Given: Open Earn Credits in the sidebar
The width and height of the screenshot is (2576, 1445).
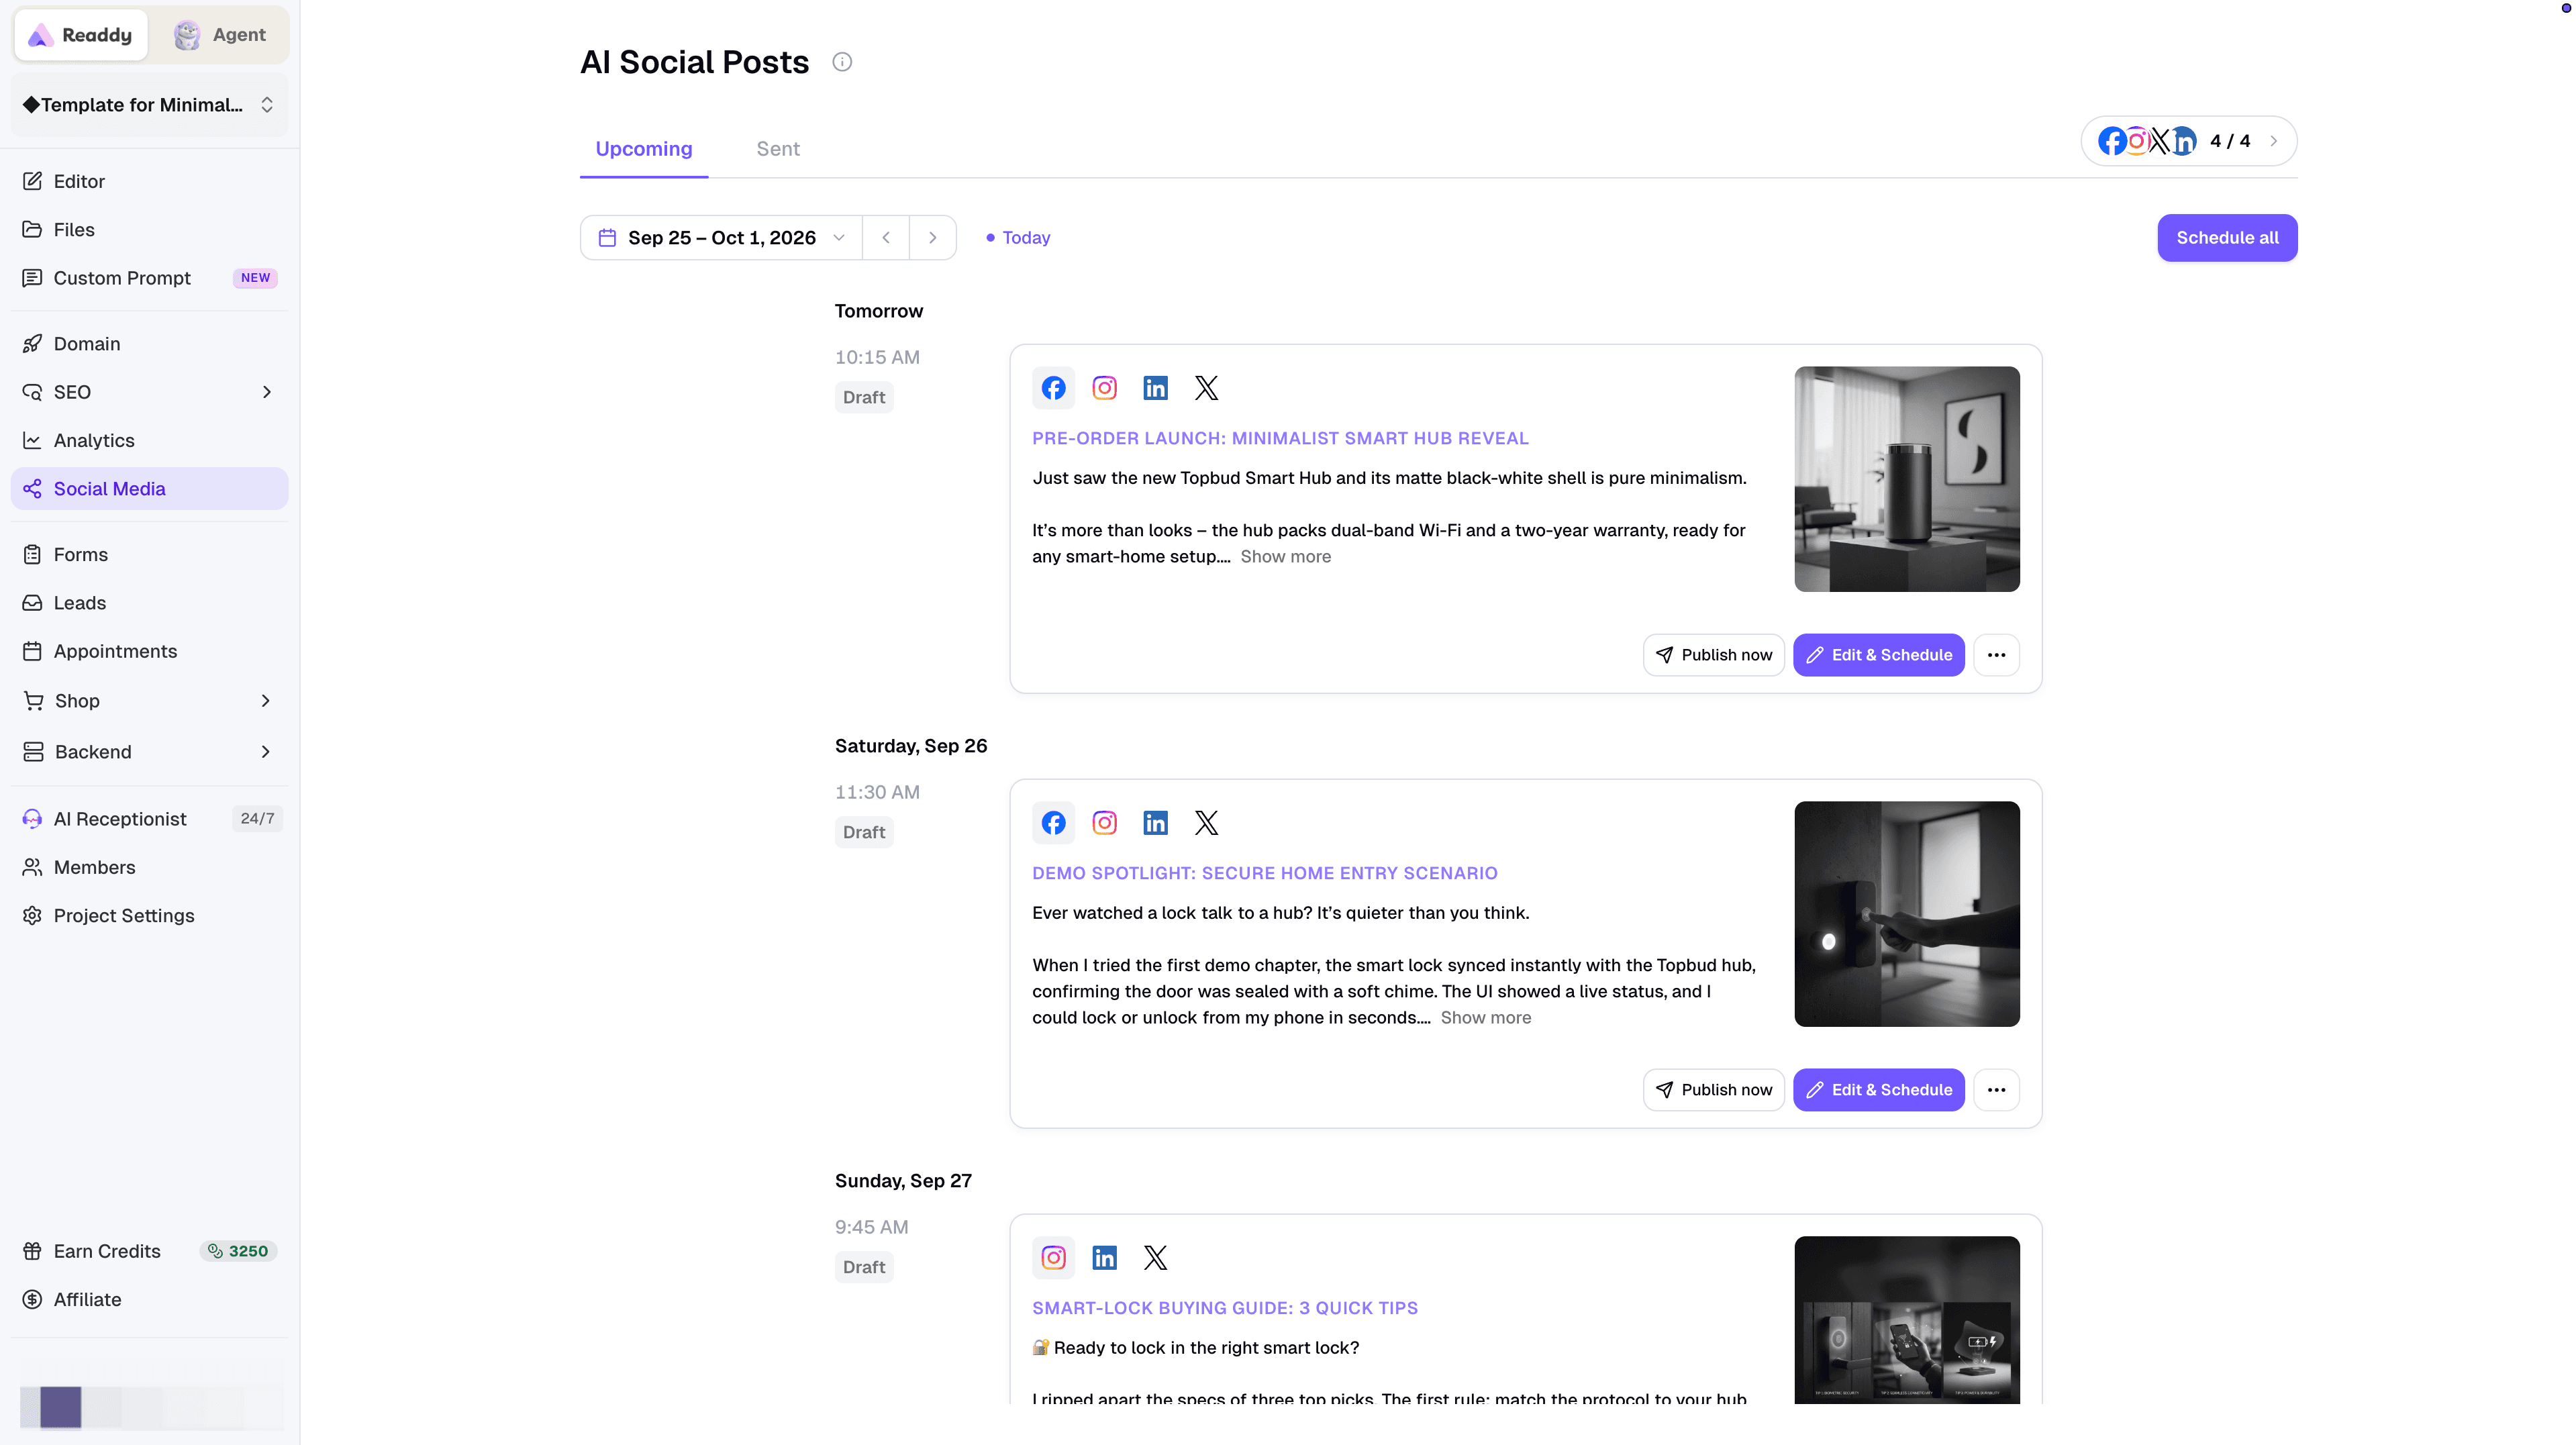Looking at the screenshot, I should (149, 1251).
